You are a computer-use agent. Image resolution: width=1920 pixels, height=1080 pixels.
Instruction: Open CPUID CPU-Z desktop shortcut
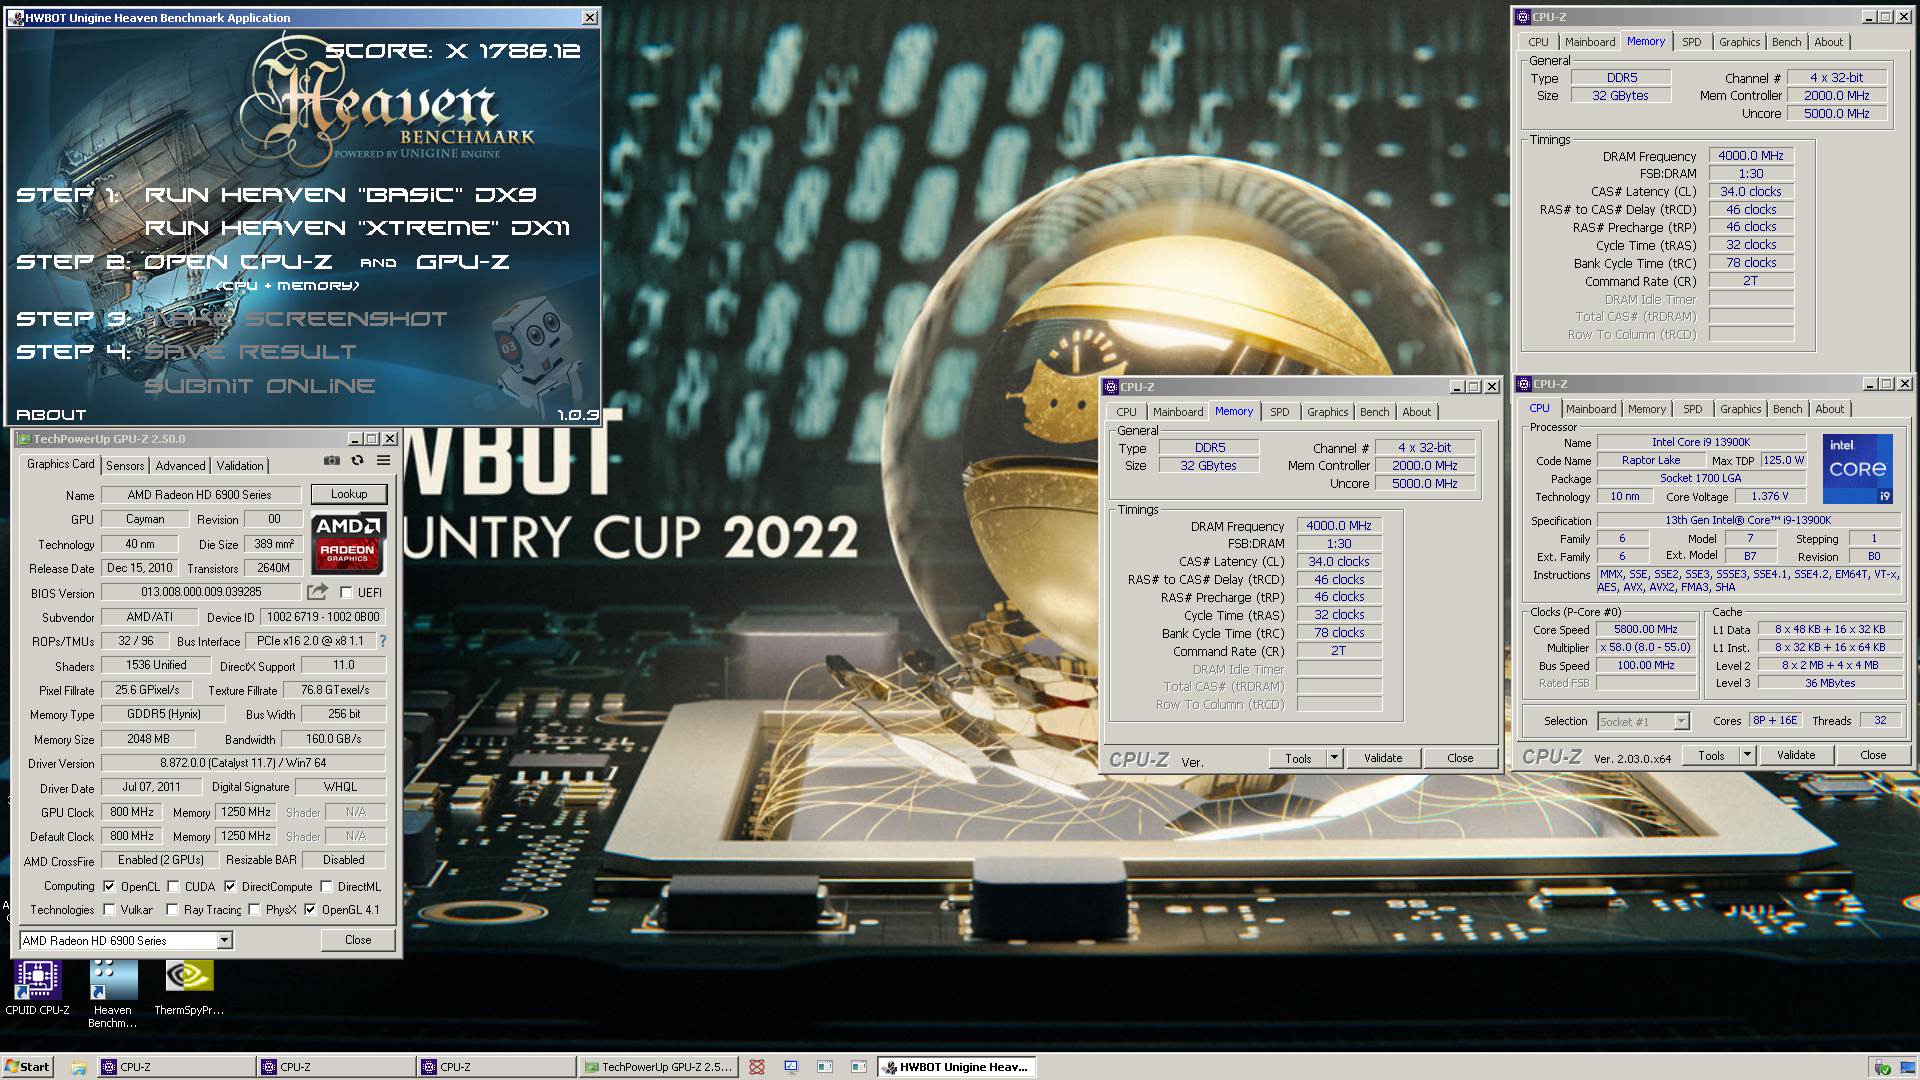click(37, 989)
